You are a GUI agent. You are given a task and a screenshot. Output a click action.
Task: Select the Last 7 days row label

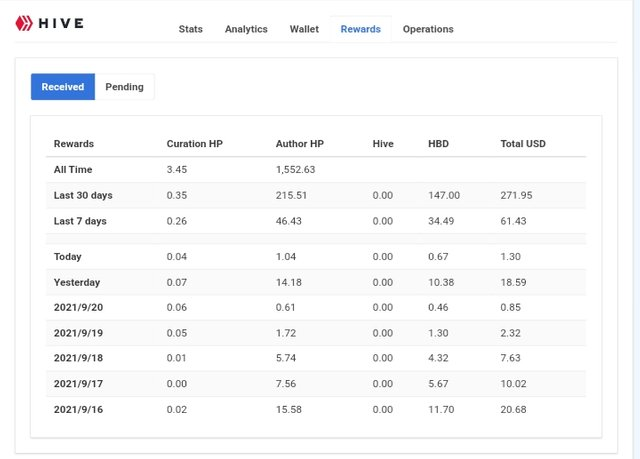[x=80, y=221]
